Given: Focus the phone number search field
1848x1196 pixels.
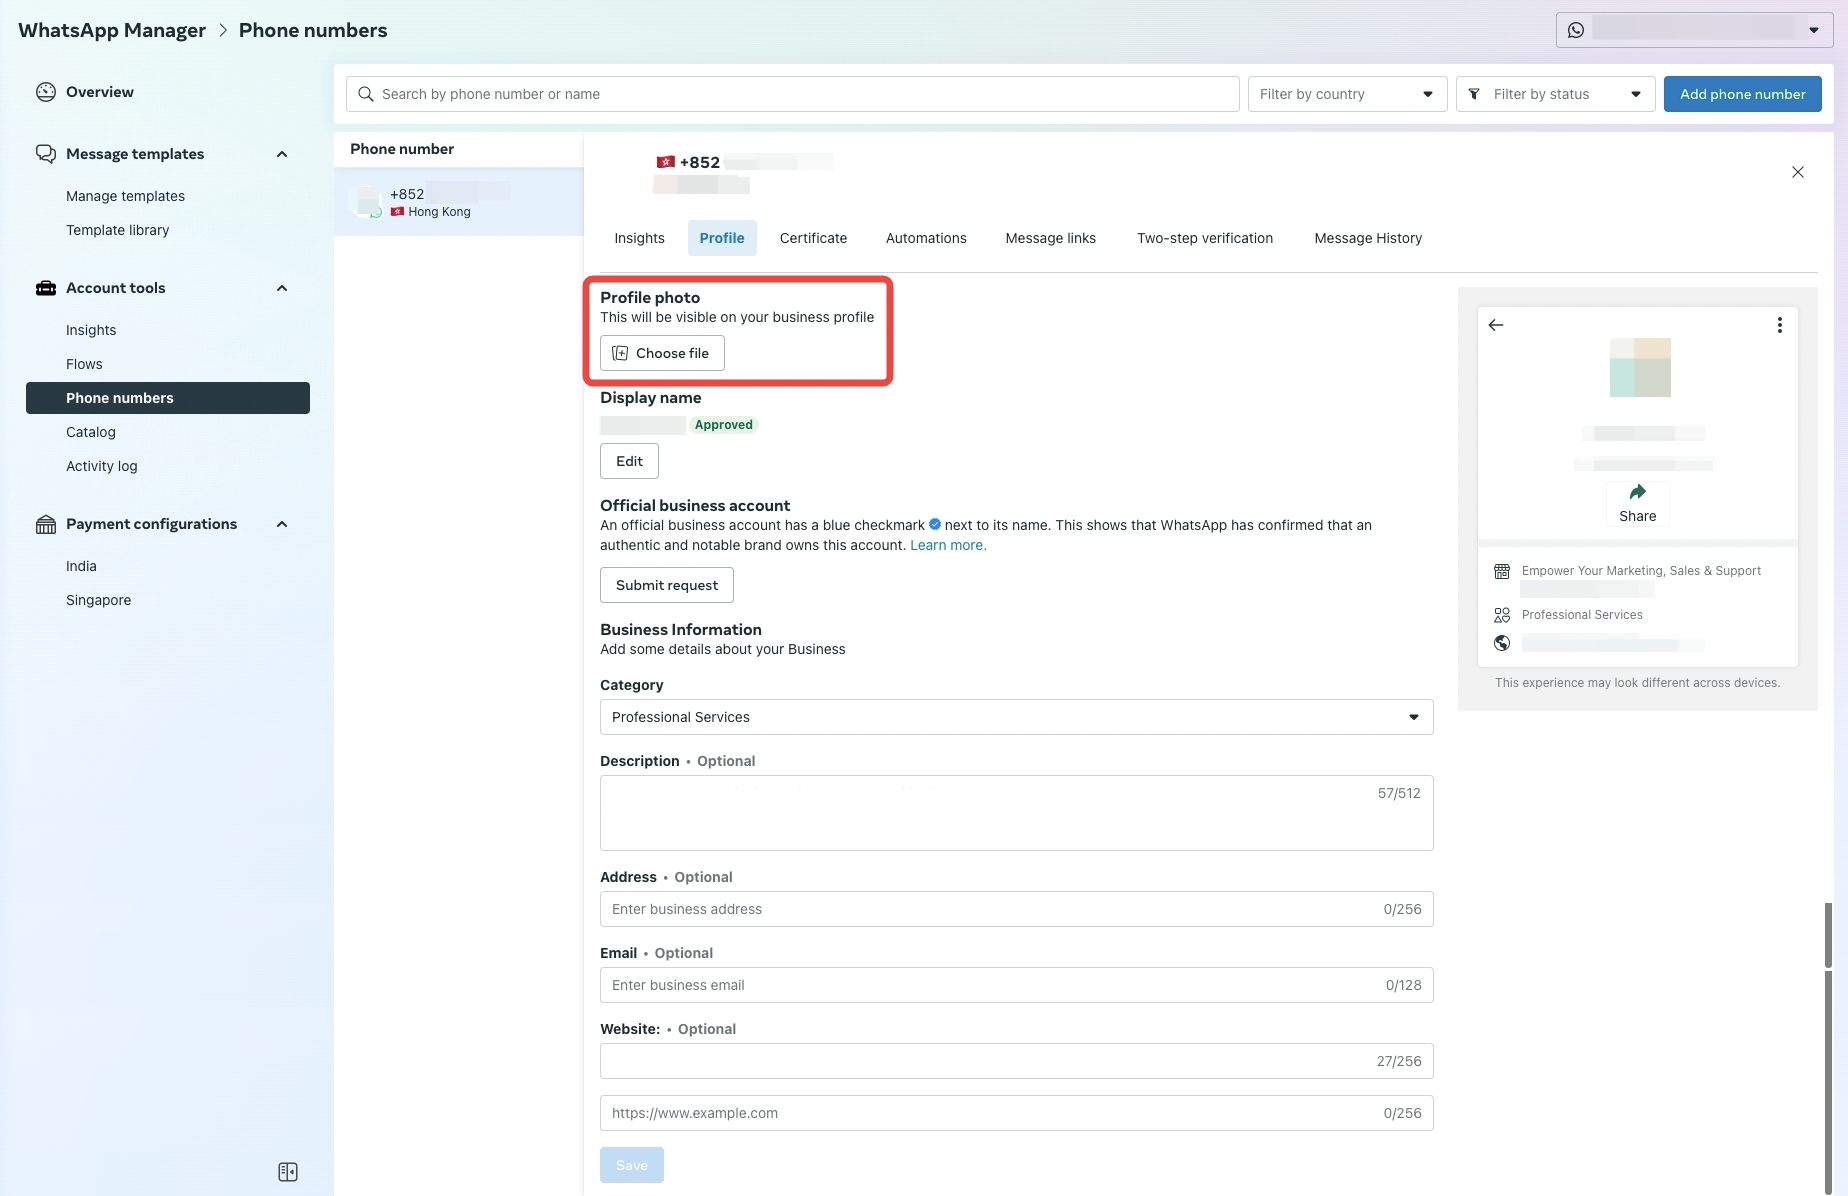Looking at the screenshot, I should tap(792, 94).
